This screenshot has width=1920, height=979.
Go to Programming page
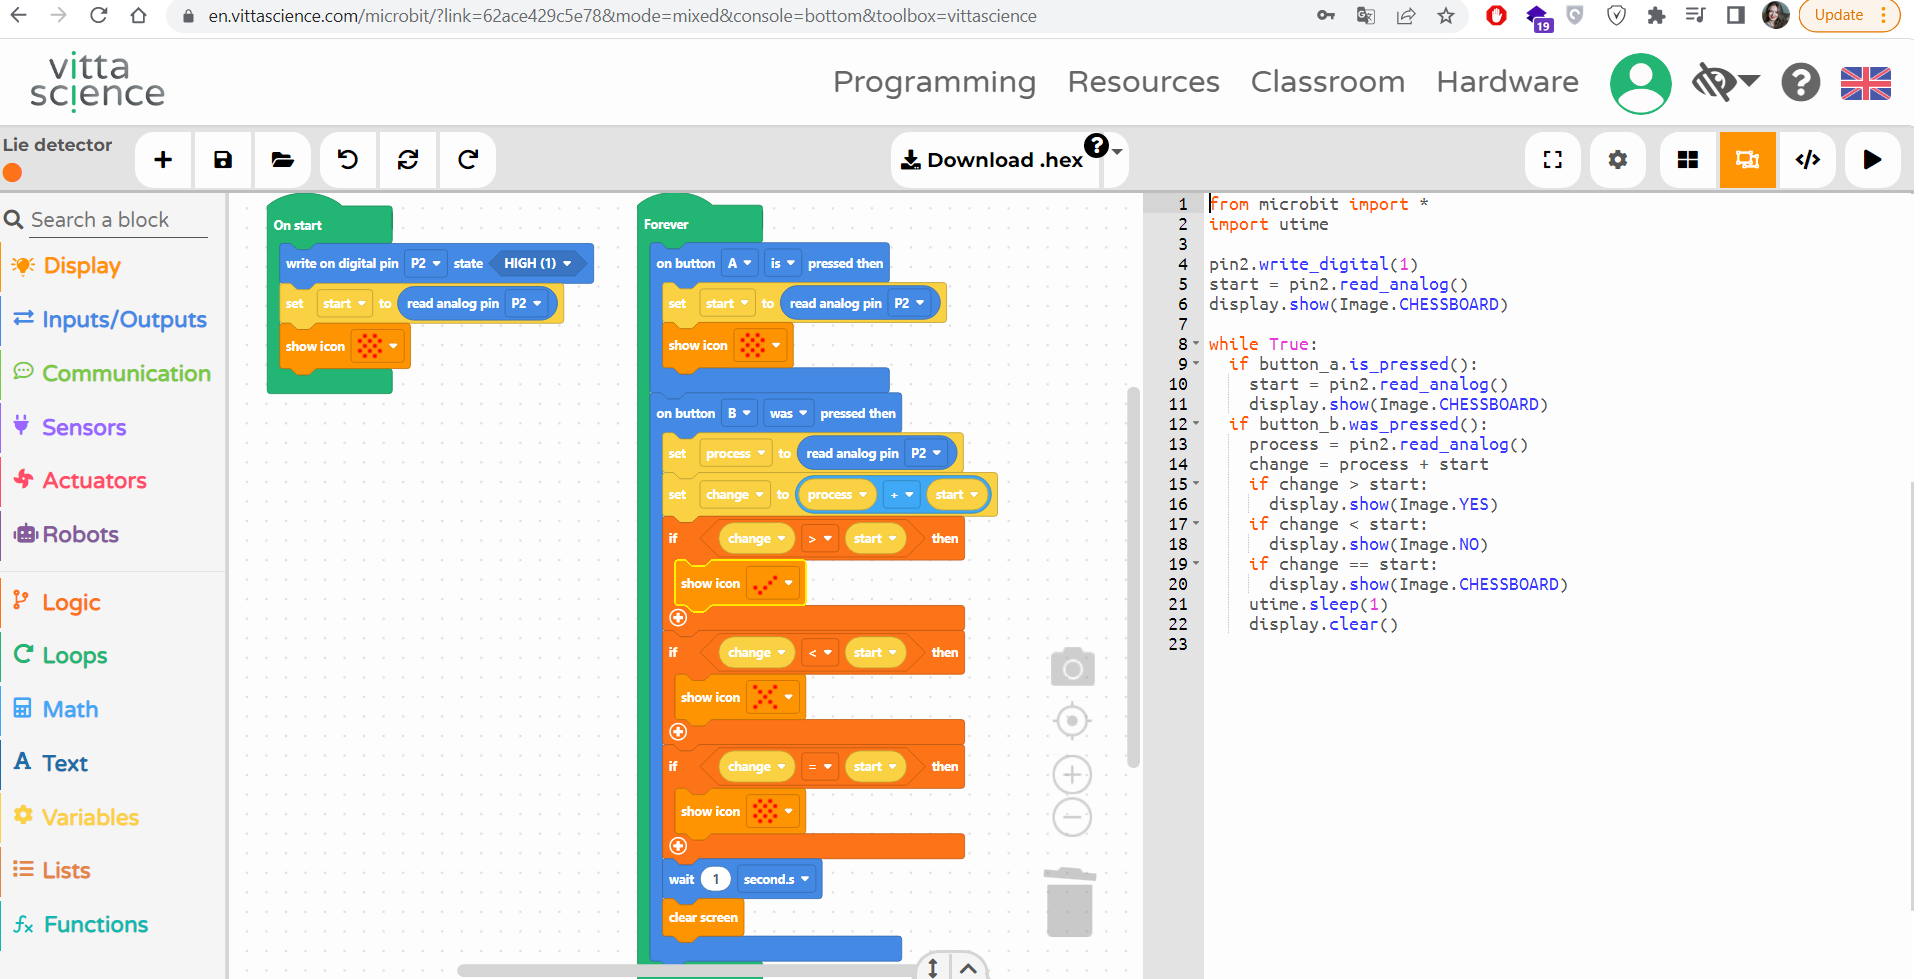point(934,82)
